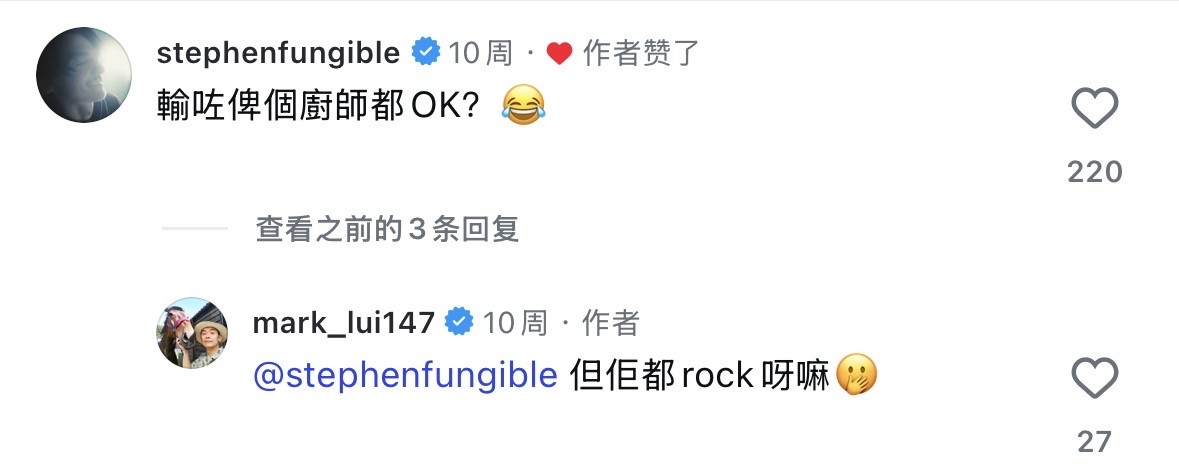1179x472 pixels.
Task: Click the 10 周 timestamp on mark_lui147's reply
Action: [x=515, y=323]
